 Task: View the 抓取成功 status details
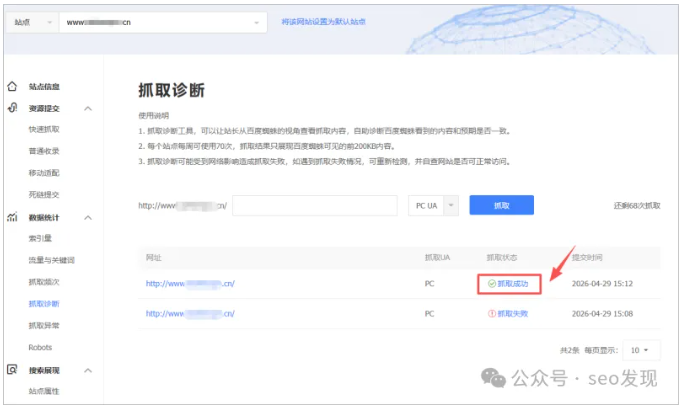513,284
